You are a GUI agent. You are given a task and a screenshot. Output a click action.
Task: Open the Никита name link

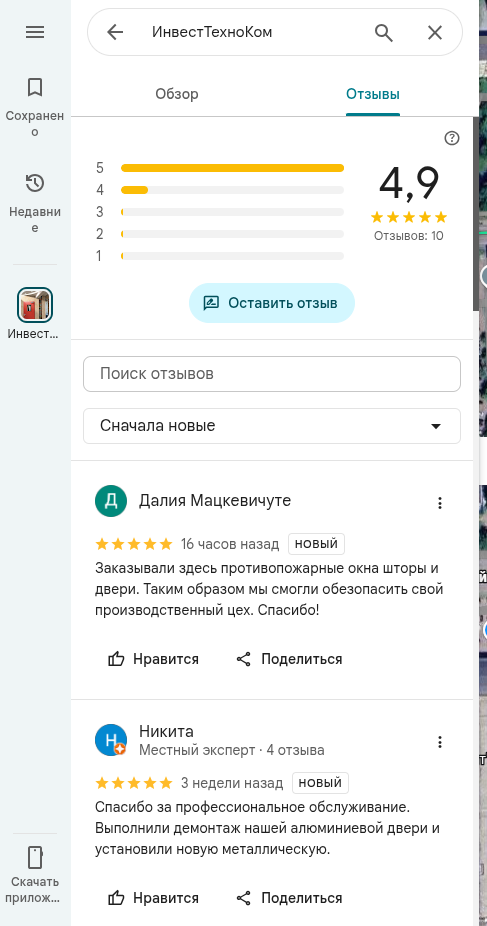[166, 732]
